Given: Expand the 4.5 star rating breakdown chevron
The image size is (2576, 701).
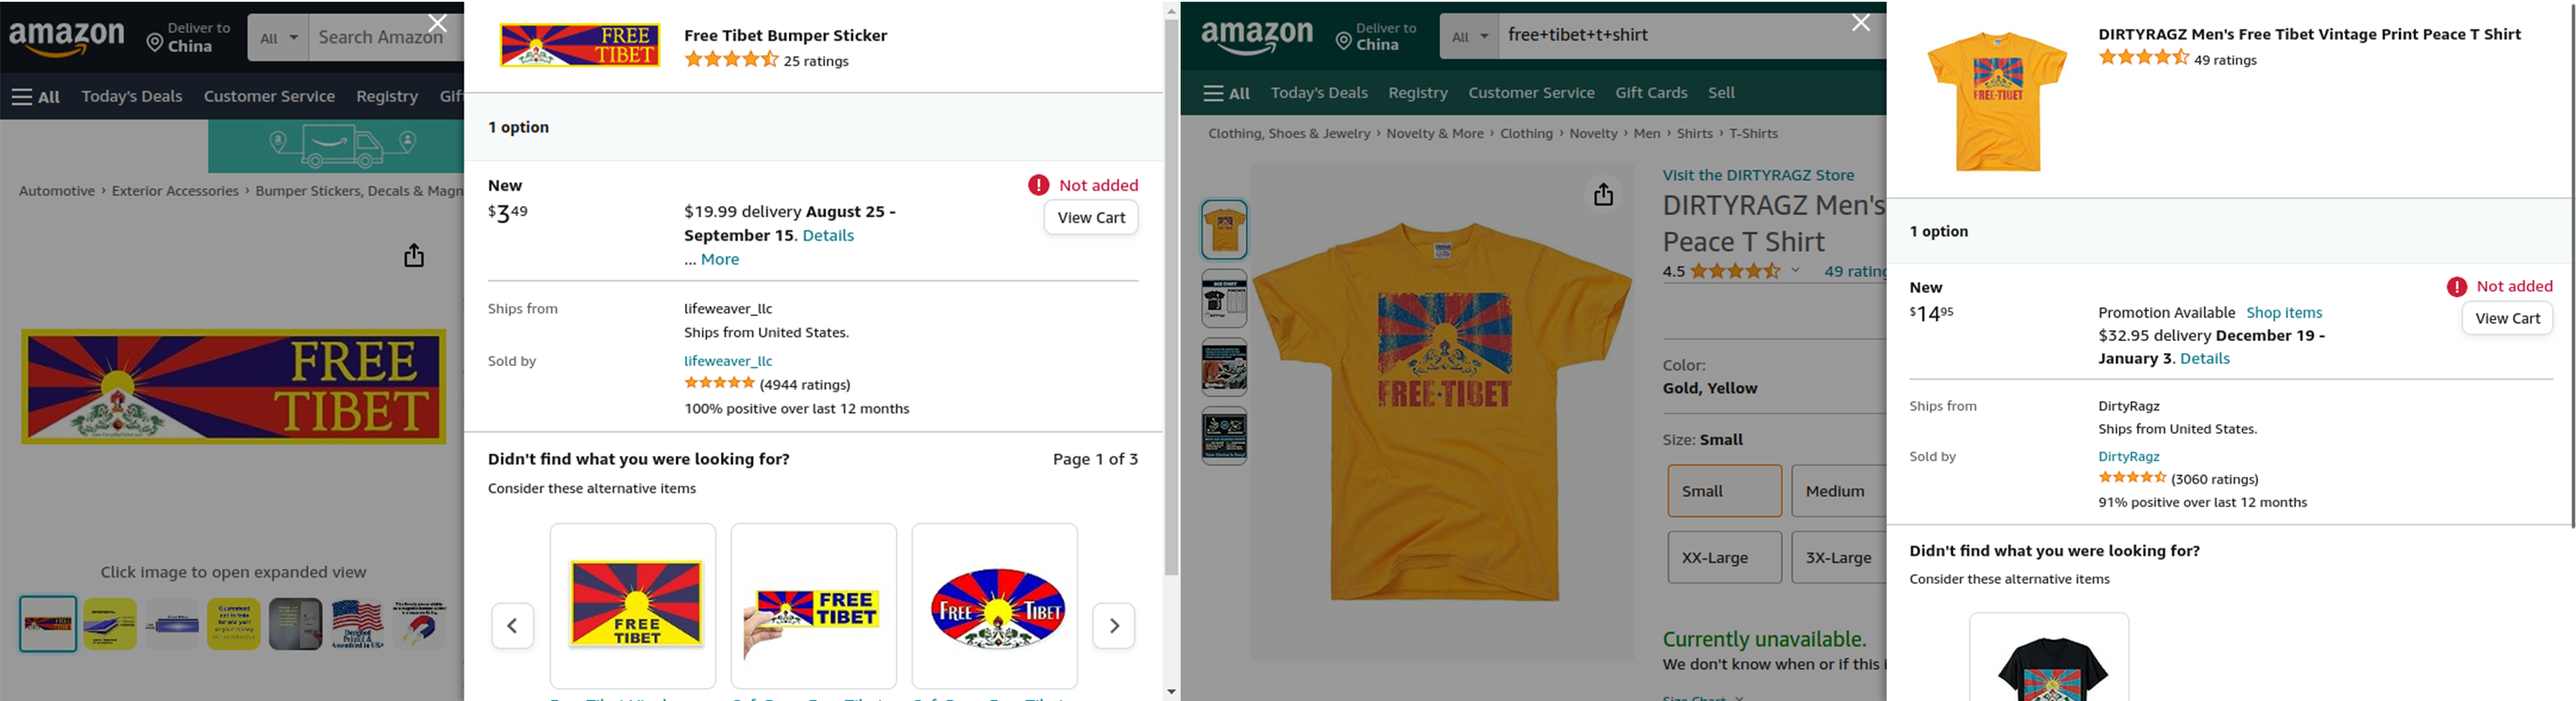Looking at the screenshot, I should (x=1795, y=271).
